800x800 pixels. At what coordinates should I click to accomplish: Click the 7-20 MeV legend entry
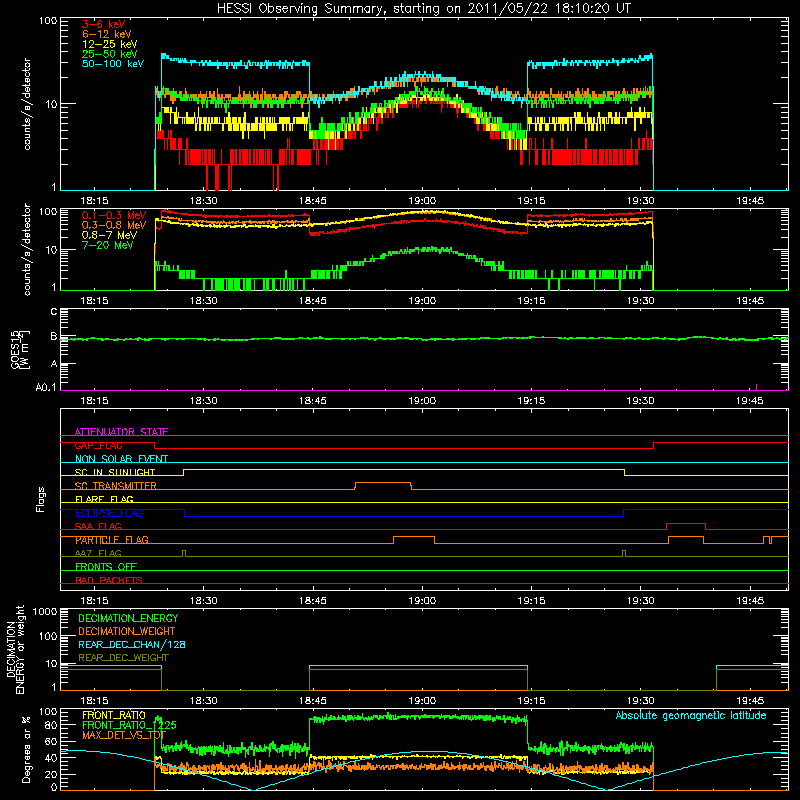pyautogui.click(x=107, y=245)
